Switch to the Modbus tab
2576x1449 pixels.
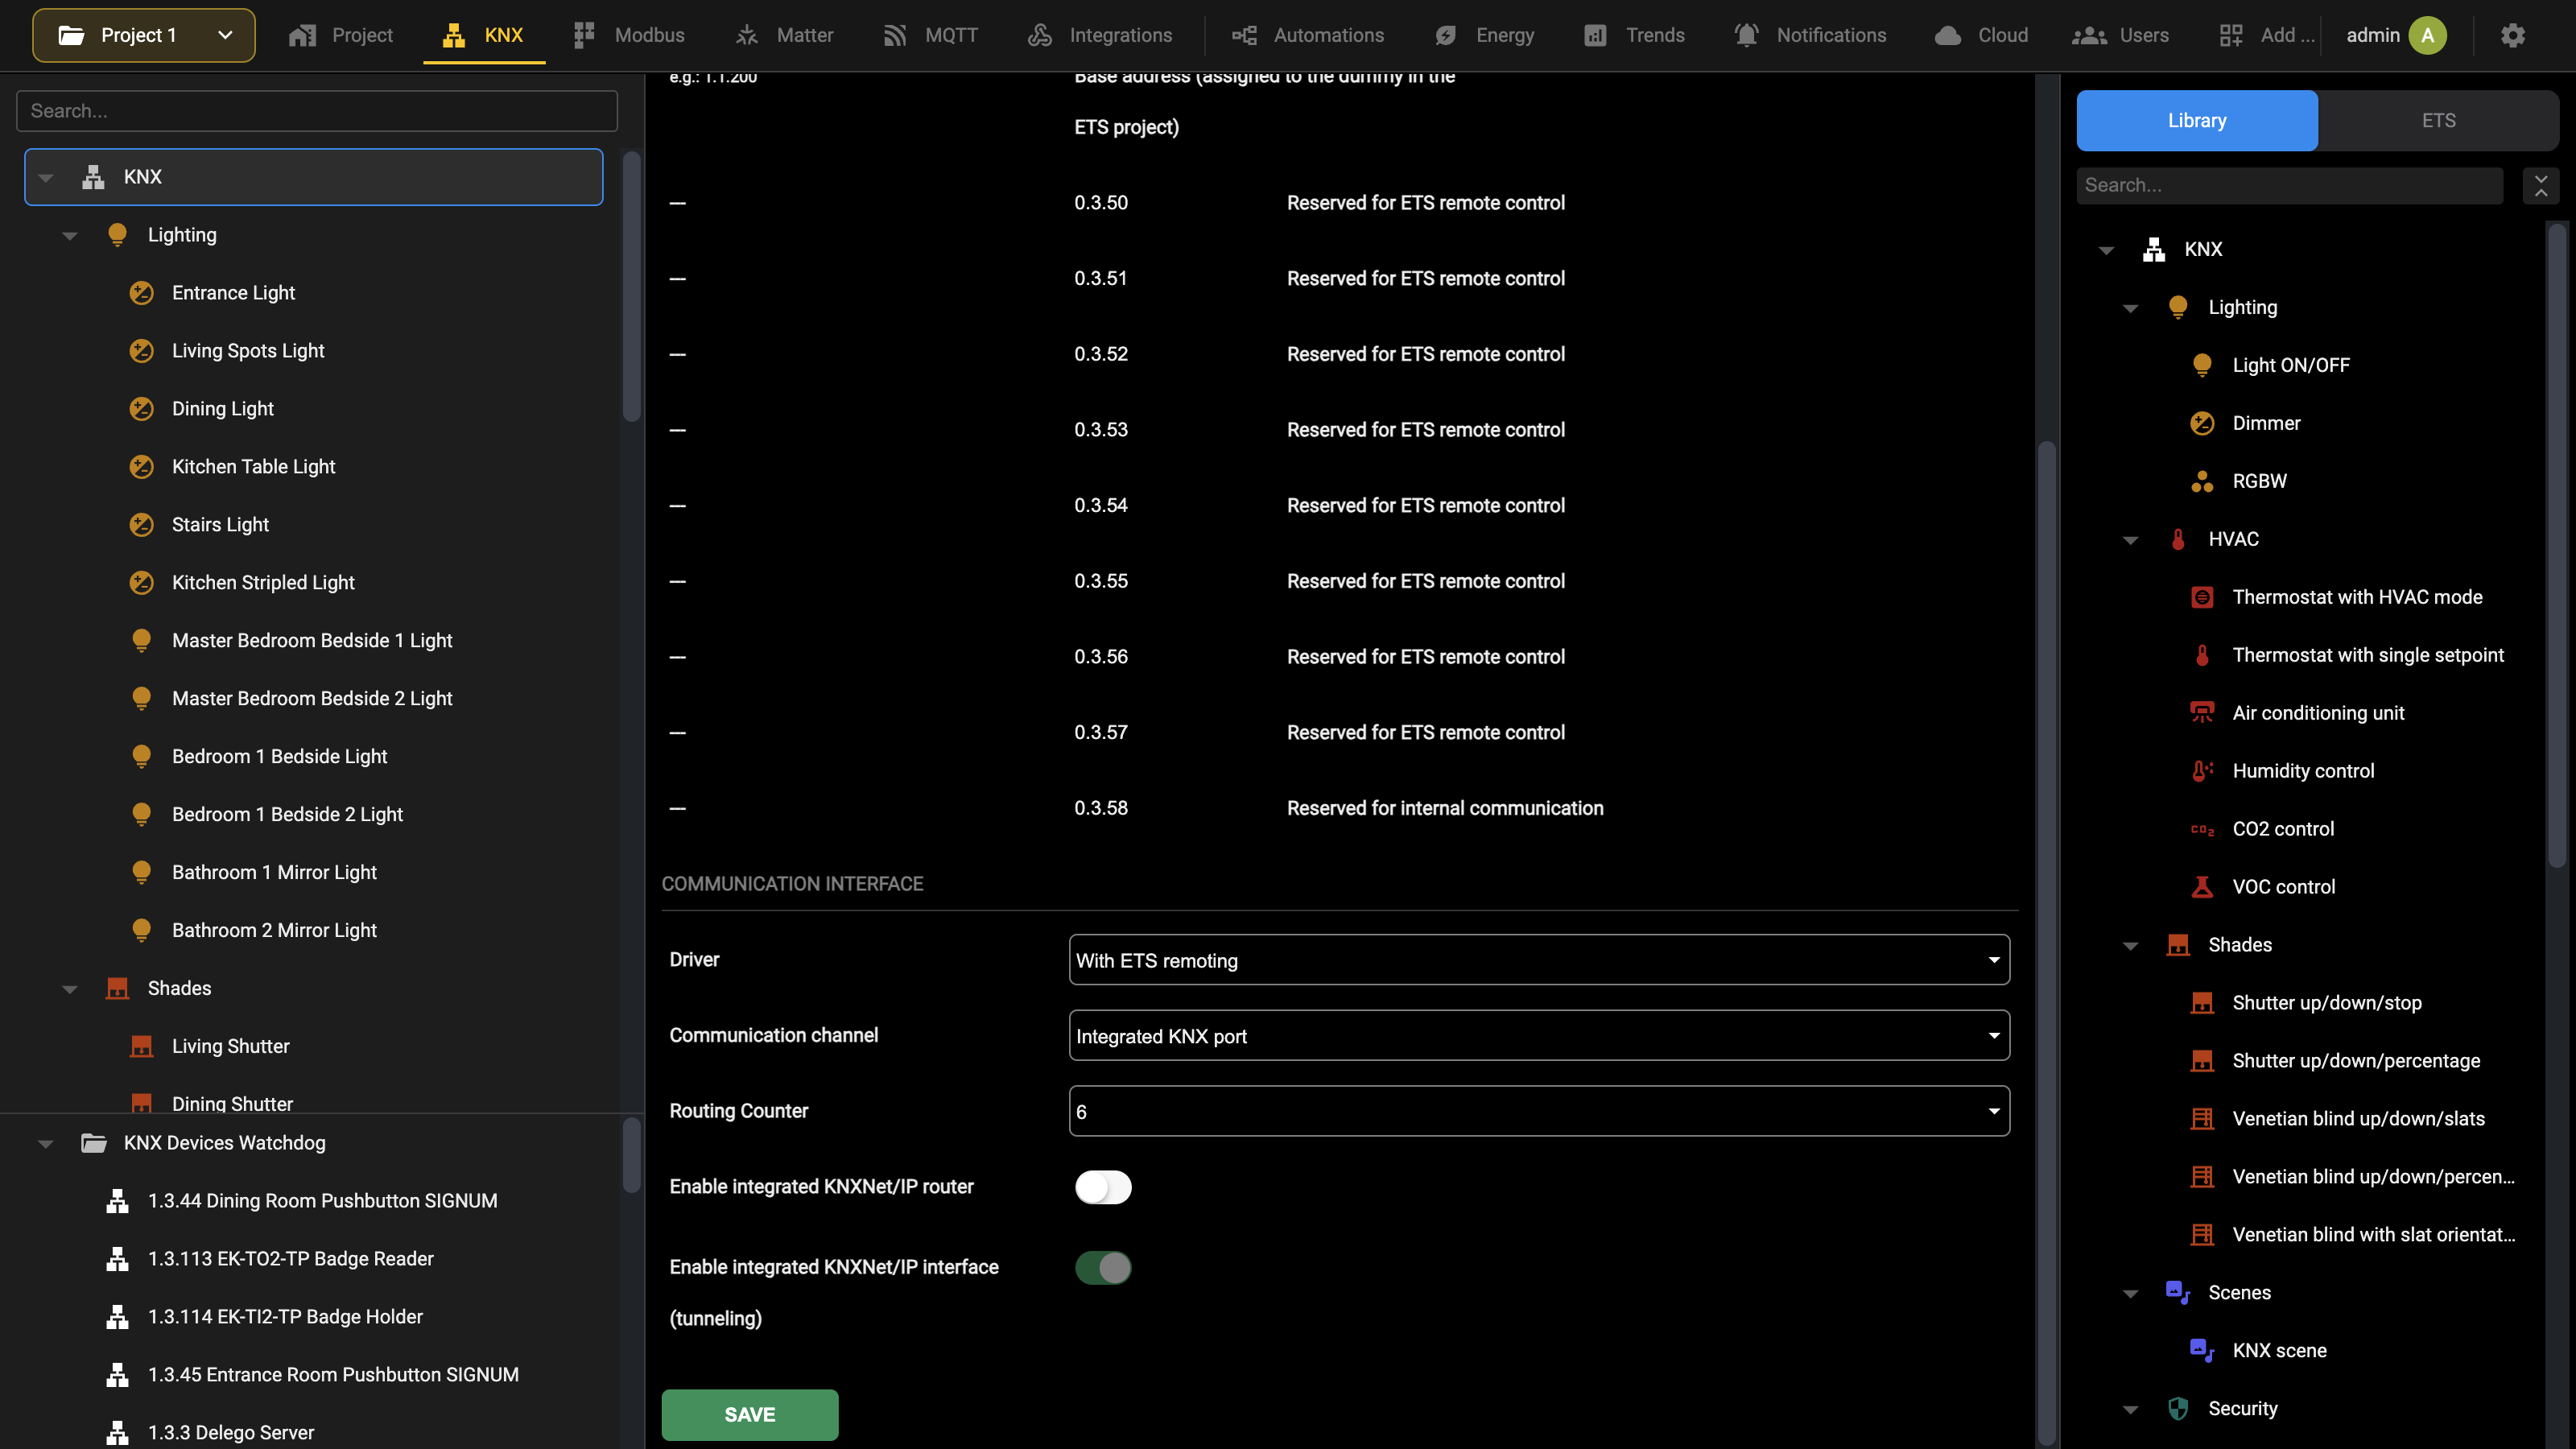pyautogui.click(x=629, y=35)
